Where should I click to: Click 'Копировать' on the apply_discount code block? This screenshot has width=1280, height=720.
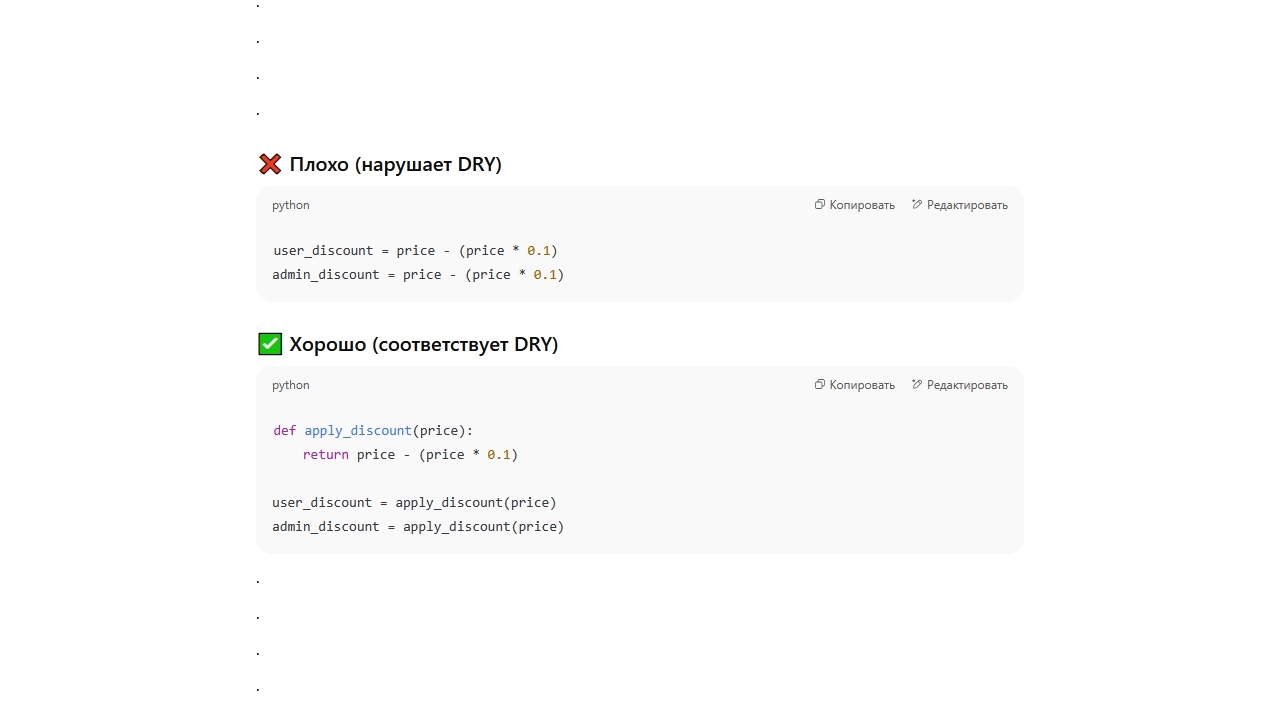(x=854, y=385)
